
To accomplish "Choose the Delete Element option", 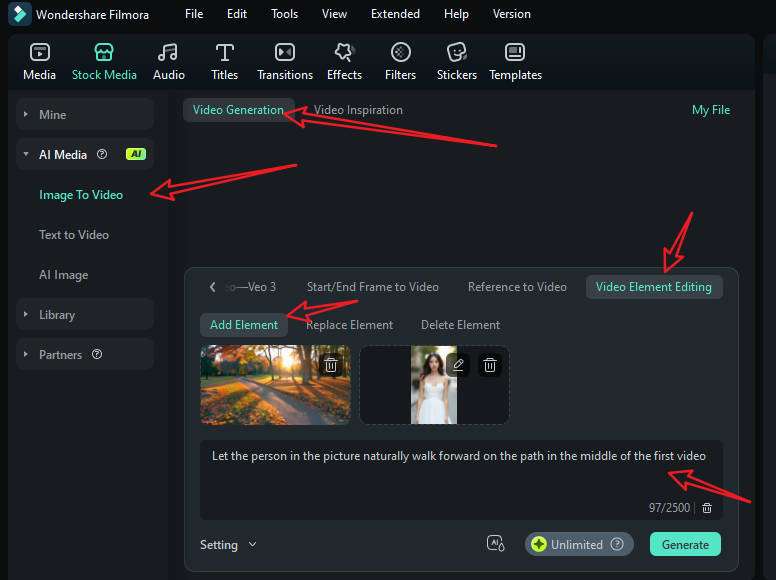I will (x=460, y=325).
